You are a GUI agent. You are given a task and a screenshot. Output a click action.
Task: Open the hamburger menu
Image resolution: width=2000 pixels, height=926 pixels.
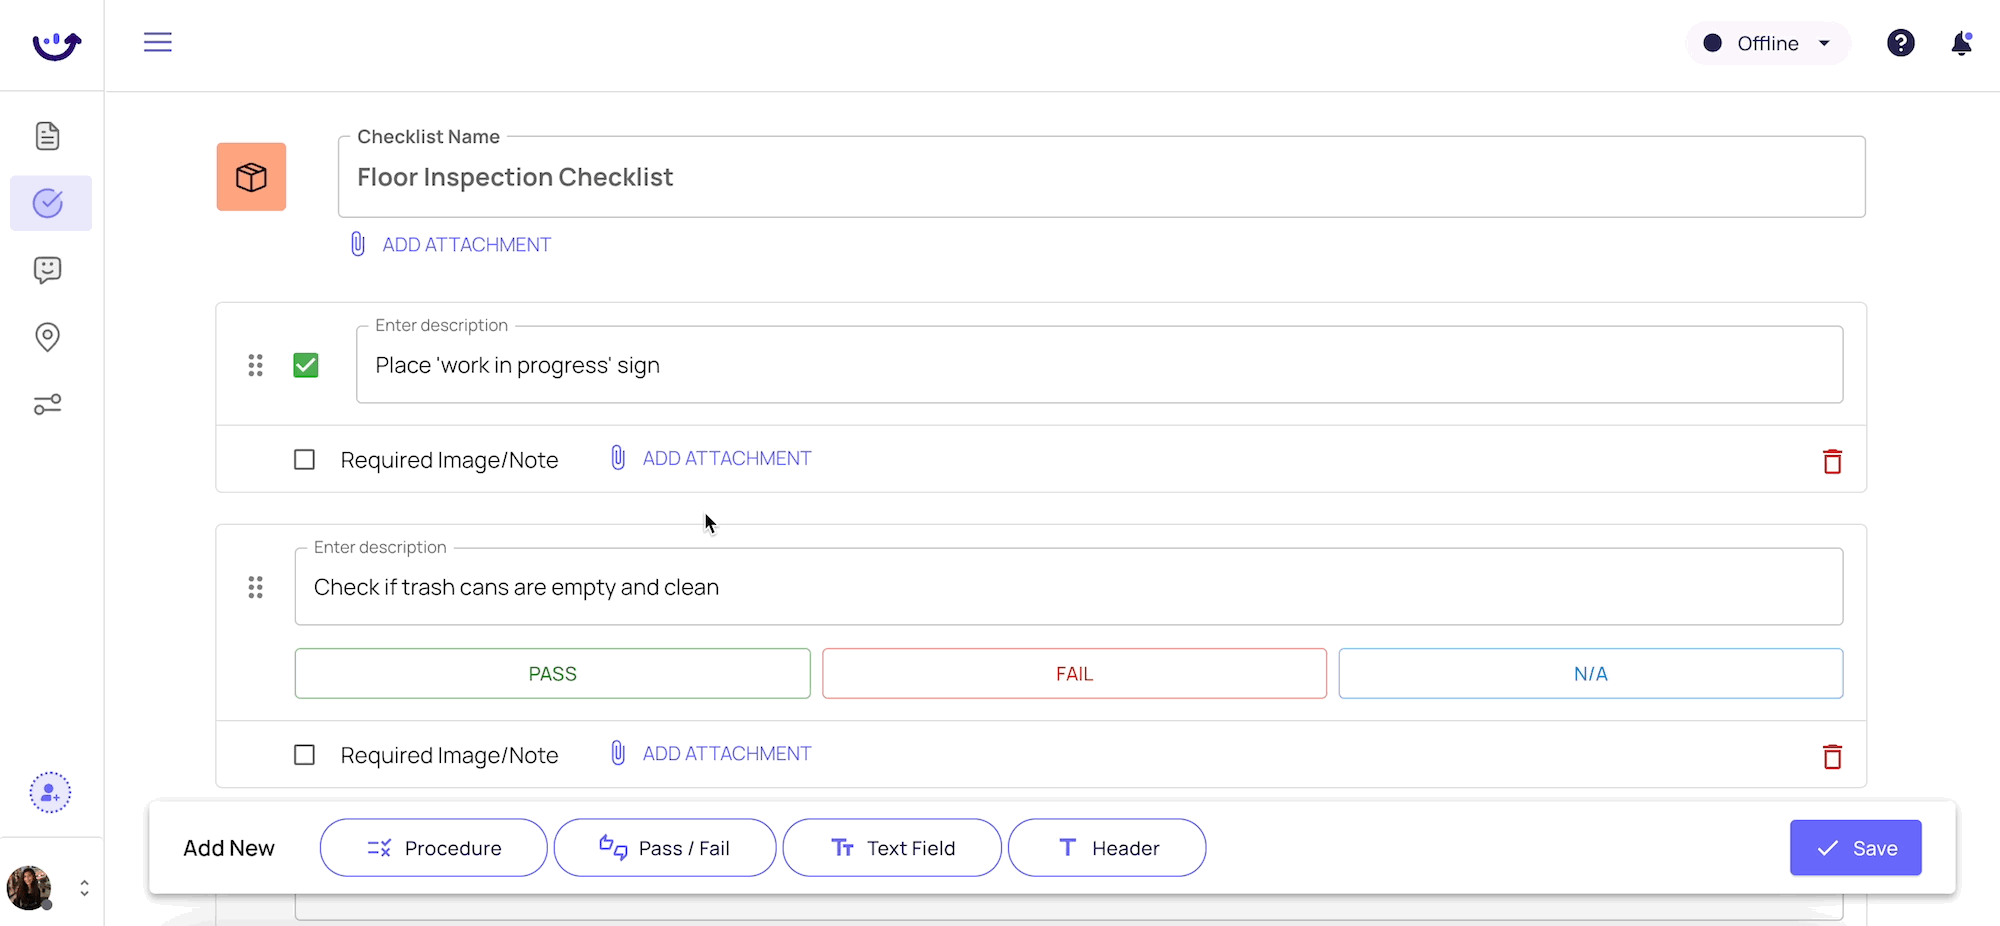pyautogui.click(x=158, y=42)
